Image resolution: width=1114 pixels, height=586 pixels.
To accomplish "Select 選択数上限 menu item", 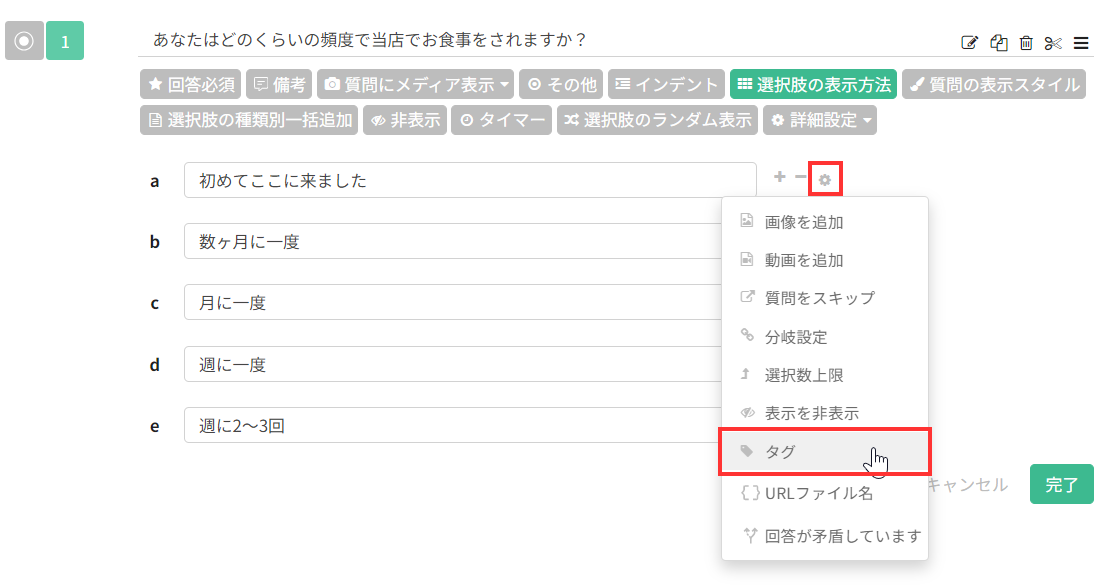I will coord(825,375).
